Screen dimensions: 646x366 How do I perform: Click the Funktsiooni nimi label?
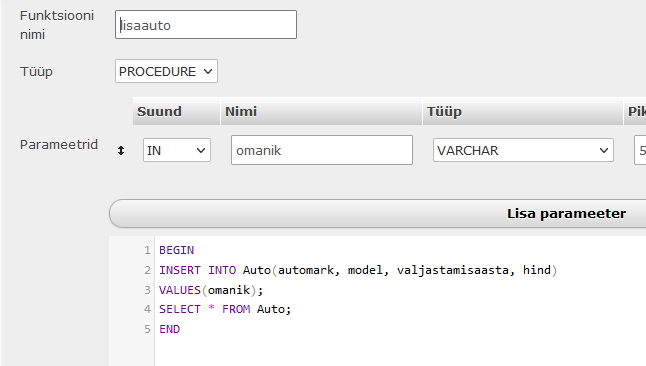(57, 25)
